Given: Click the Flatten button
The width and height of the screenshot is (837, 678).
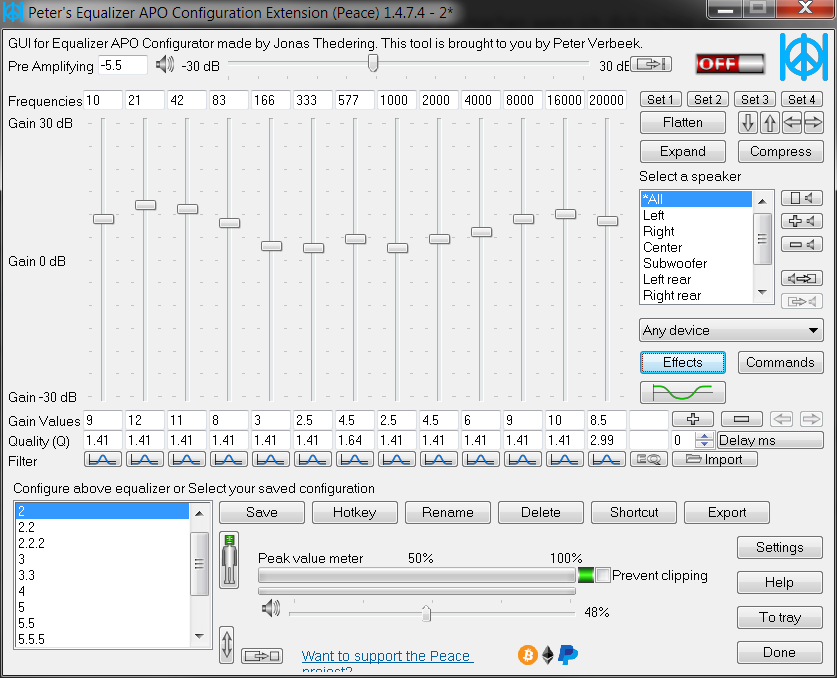Looking at the screenshot, I should (683, 123).
